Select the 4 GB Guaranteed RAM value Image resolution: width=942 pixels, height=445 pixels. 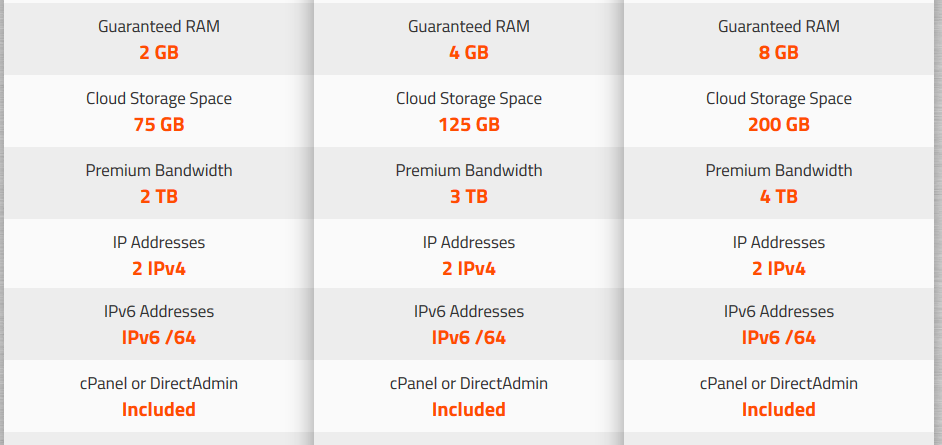[469, 53]
